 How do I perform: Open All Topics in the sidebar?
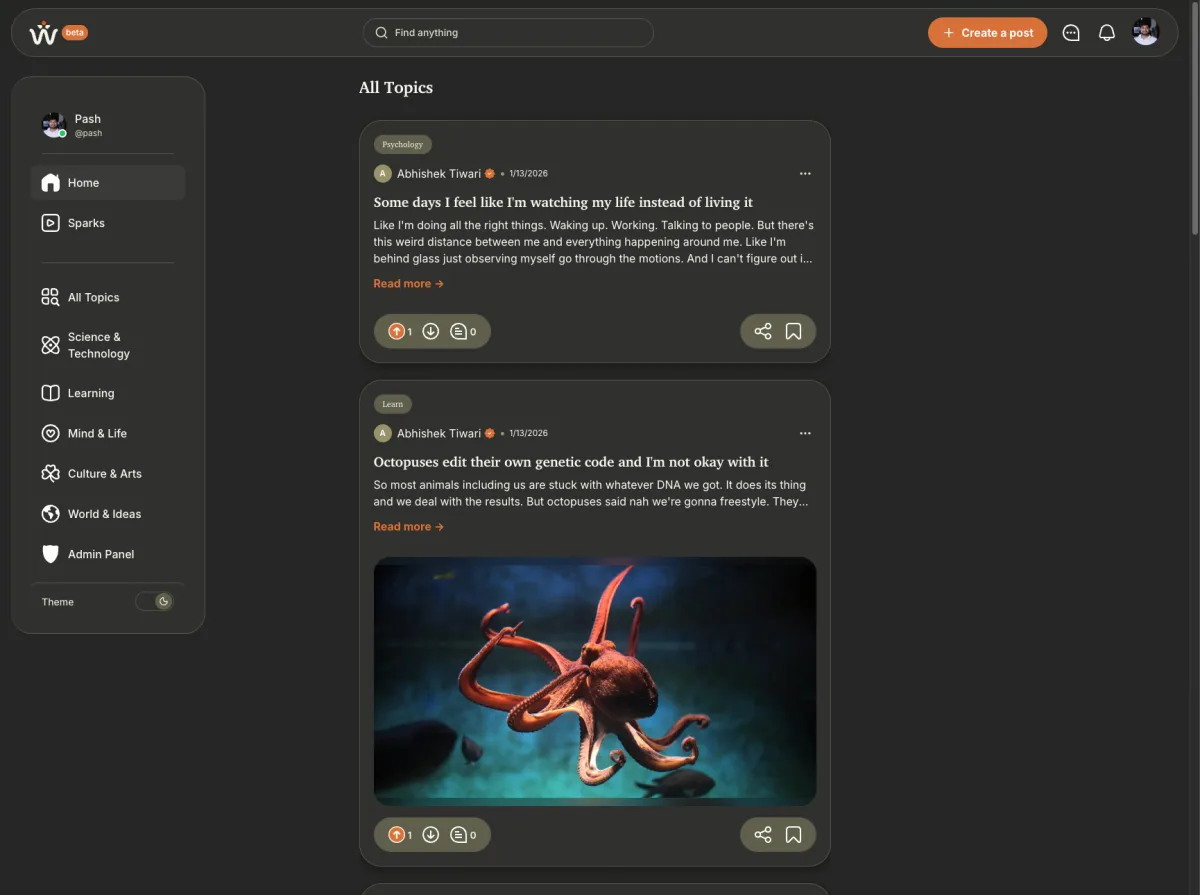[x=92, y=297]
